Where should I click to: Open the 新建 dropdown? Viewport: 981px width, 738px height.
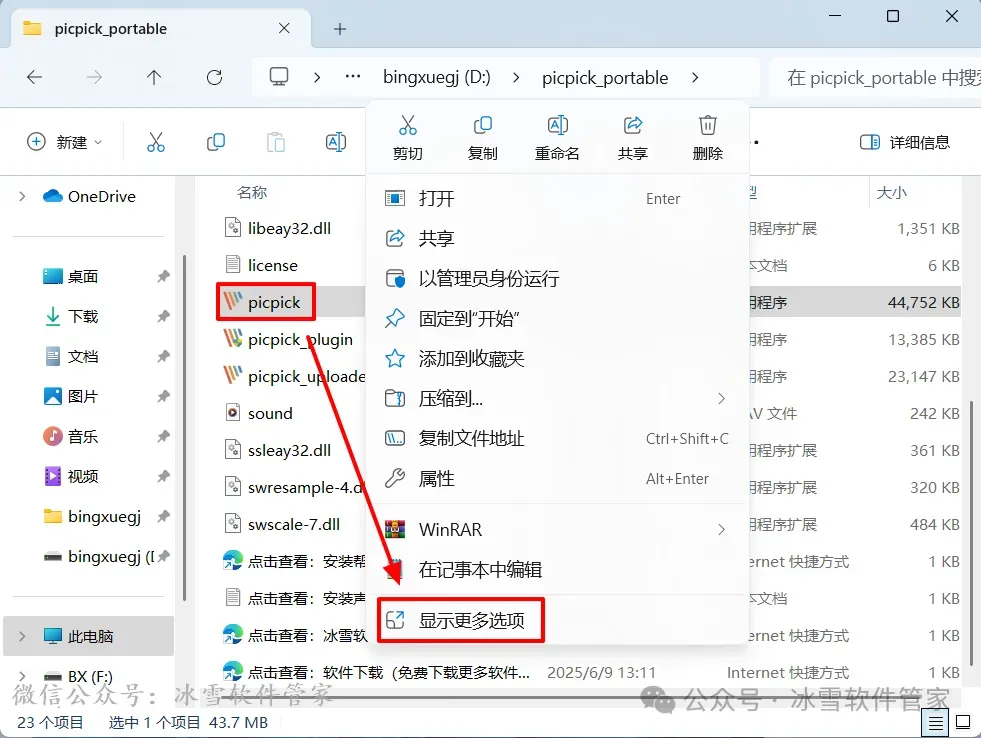[x=64, y=142]
